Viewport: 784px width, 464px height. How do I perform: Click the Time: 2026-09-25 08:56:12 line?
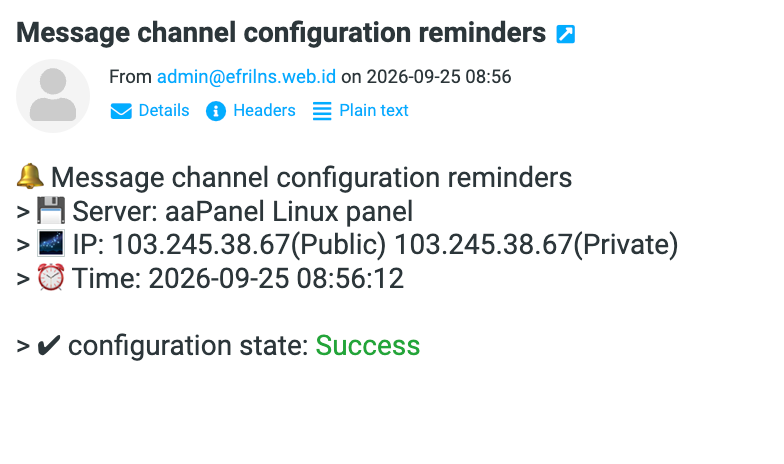pyautogui.click(x=238, y=278)
